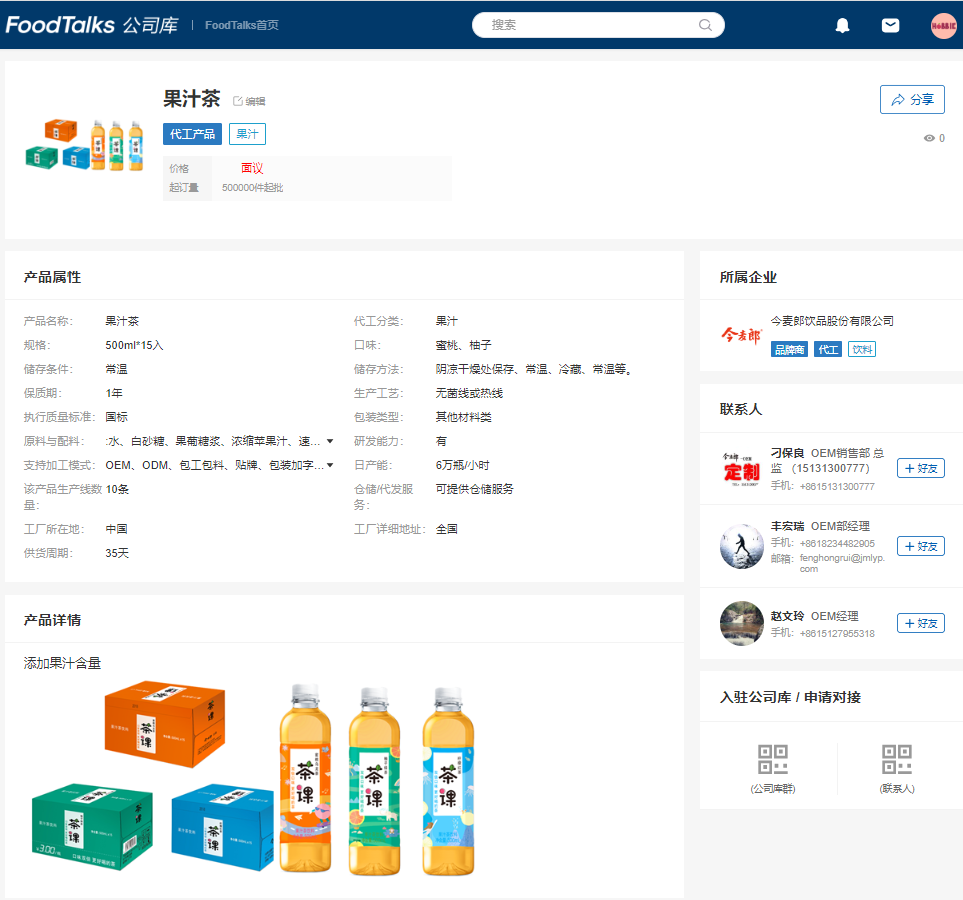Open the user profile avatar
This screenshot has height=900, width=963.
[943, 26]
